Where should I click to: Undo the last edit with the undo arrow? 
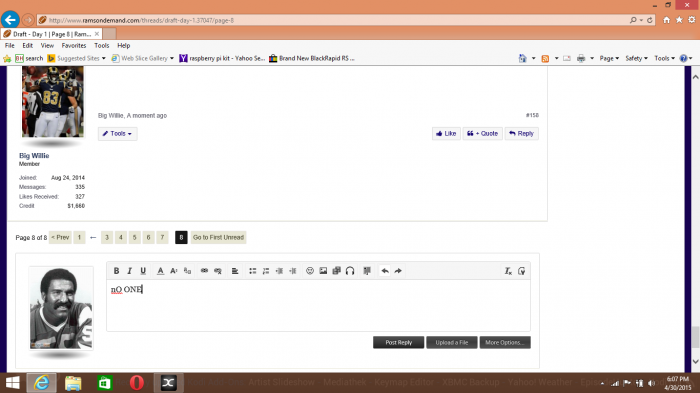[x=384, y=271]
